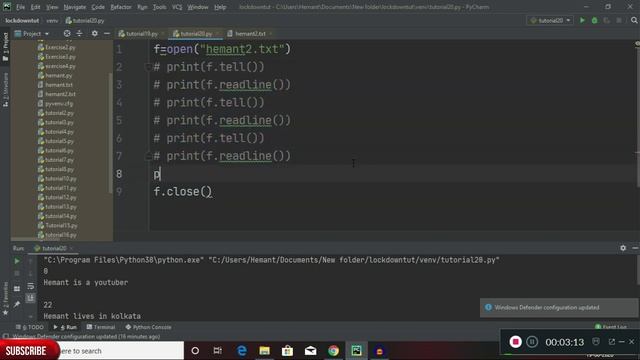This screenshot has height=360, width=640.
Task: Open the Refactor menu
Action: pyautogui.click(x=121, y=7)
